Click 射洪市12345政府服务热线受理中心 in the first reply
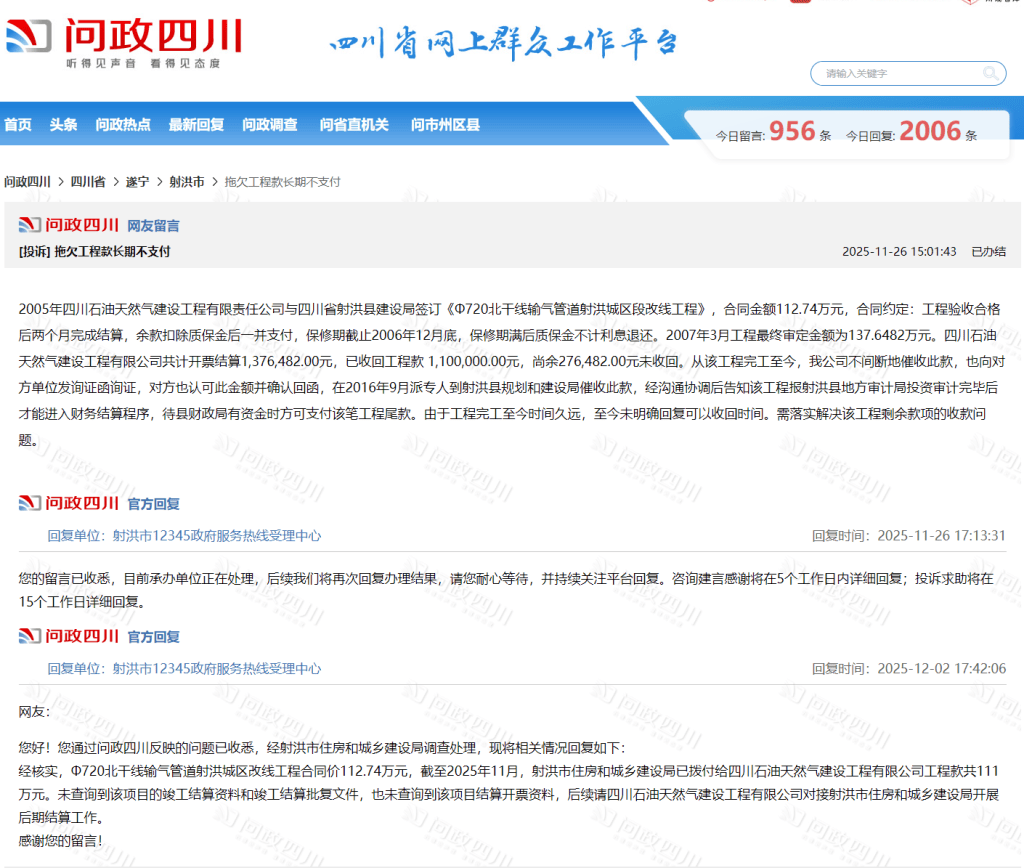Viewport: 1024px width, 868px height. pyautogui.click(x=216, y=536)
